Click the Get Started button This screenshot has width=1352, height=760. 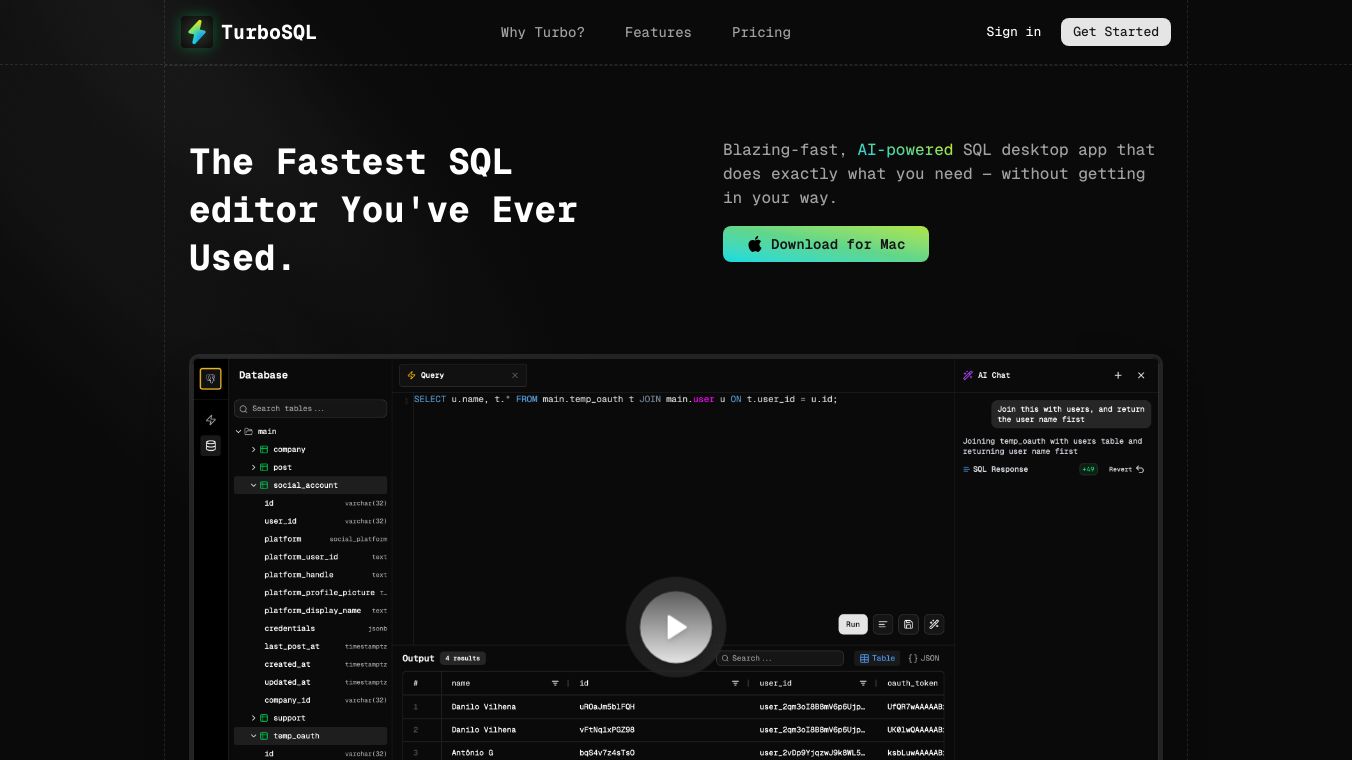[x=1115, y=32]
